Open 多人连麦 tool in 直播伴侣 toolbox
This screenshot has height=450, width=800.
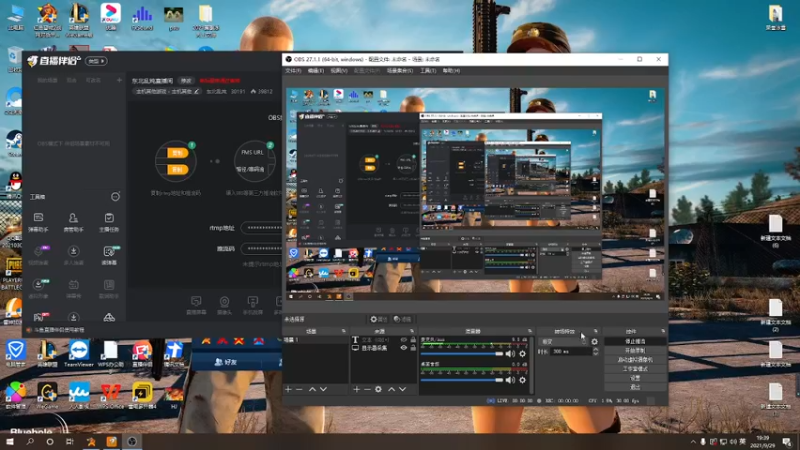73,255
